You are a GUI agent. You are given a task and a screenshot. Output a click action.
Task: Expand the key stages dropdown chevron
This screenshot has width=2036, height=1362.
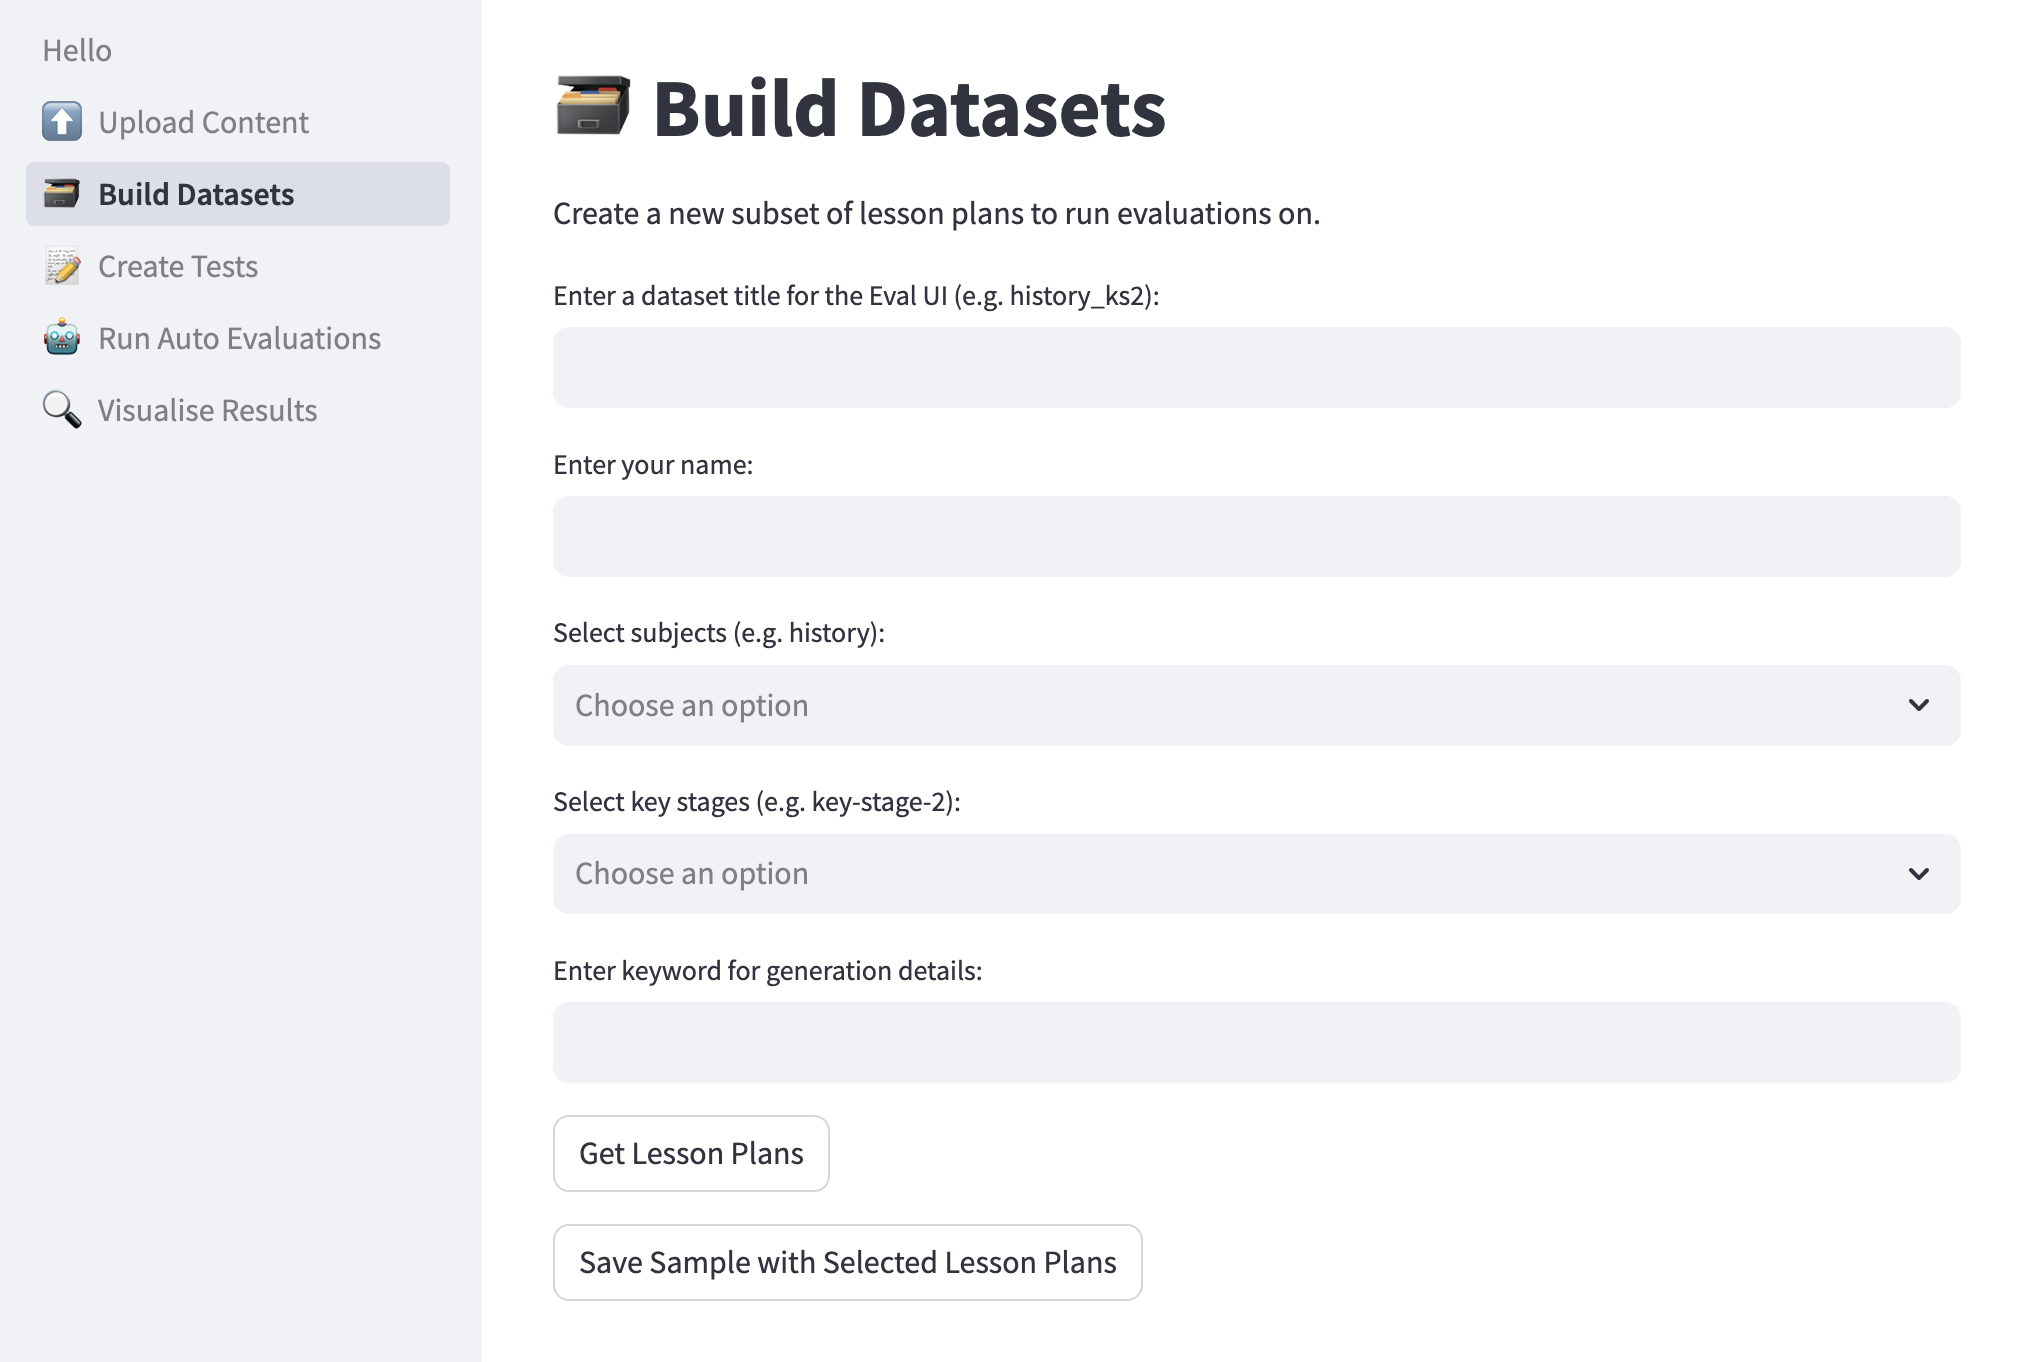coord(1918,874)
